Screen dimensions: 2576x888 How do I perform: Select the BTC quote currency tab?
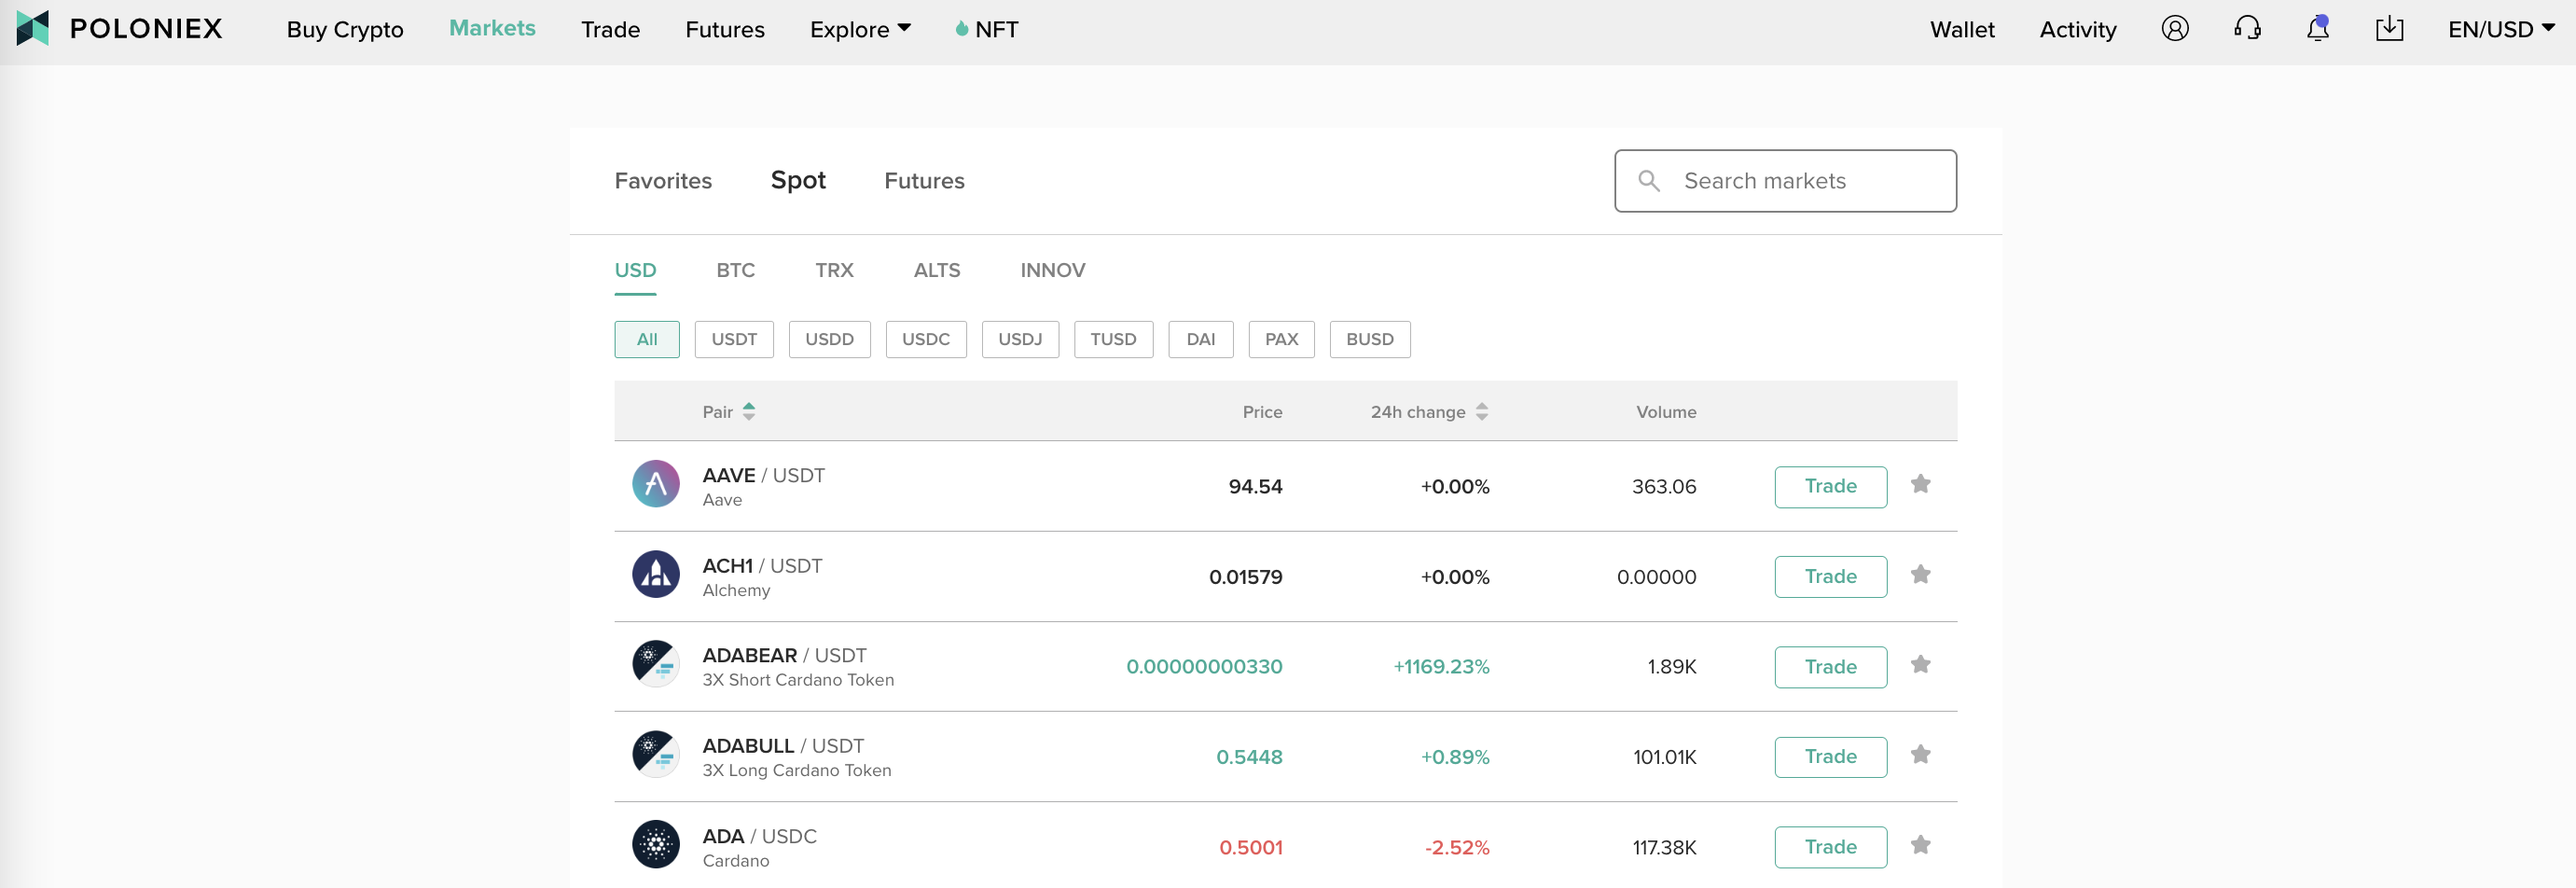pyautogui.click(x=735, y=271)
